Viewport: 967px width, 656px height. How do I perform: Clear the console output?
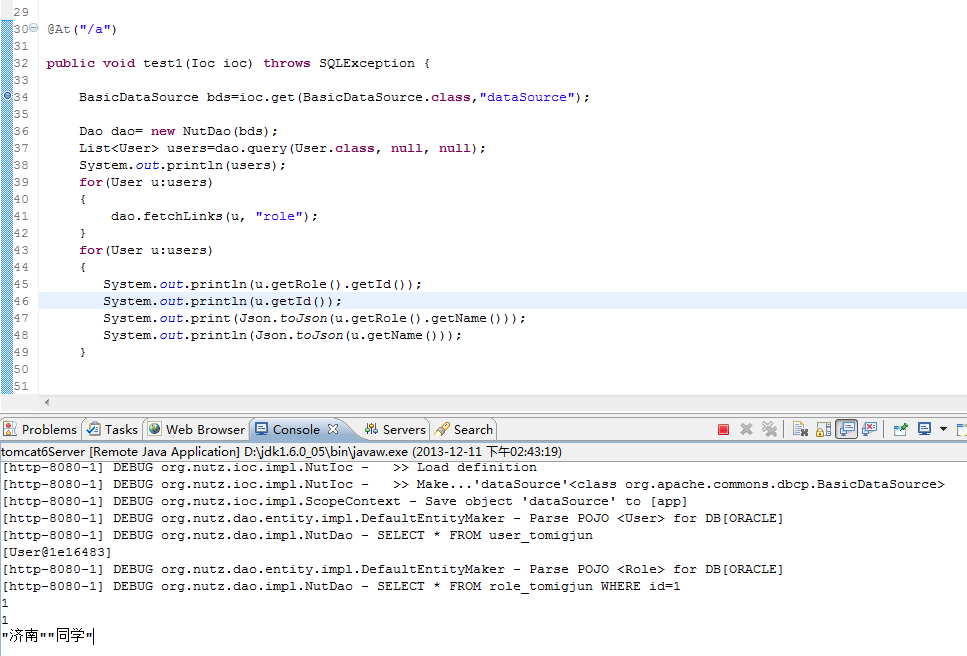click(800, 429)
